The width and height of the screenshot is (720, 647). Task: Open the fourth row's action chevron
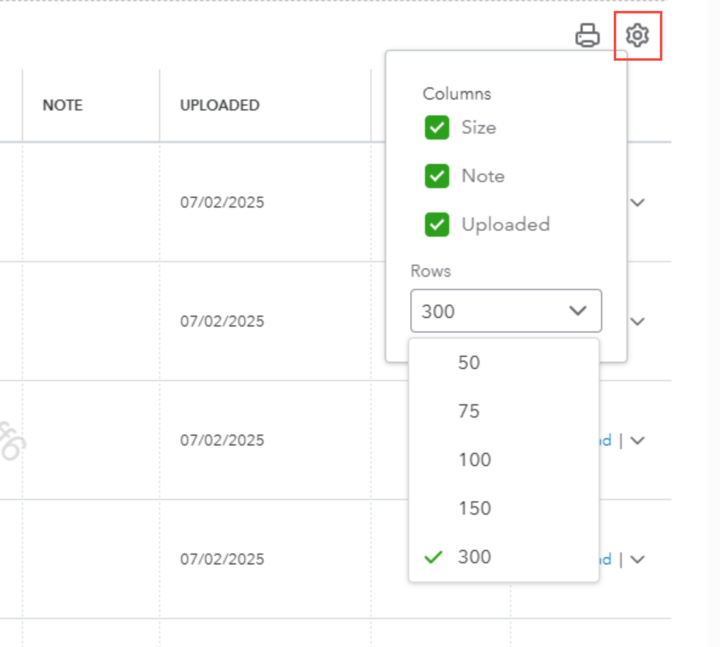tap(638, 559)
